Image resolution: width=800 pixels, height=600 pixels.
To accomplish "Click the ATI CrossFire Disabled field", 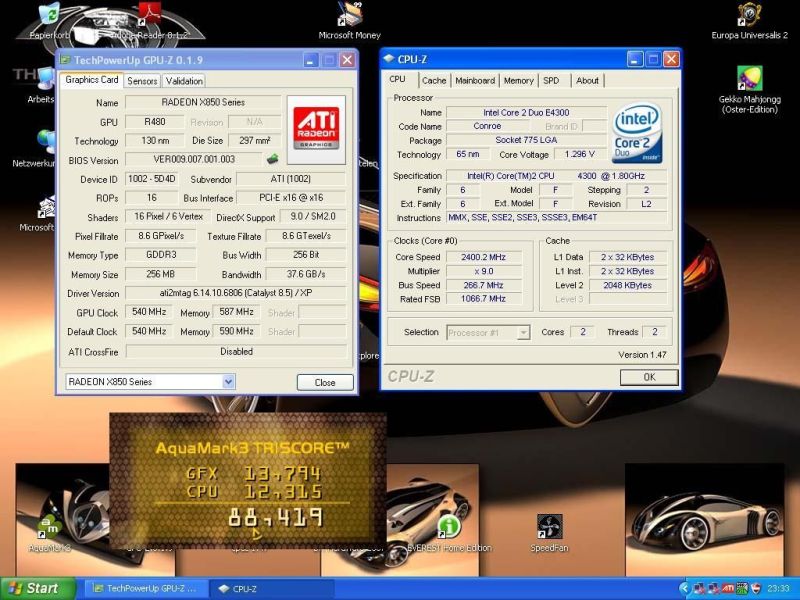I will point(236,351).
